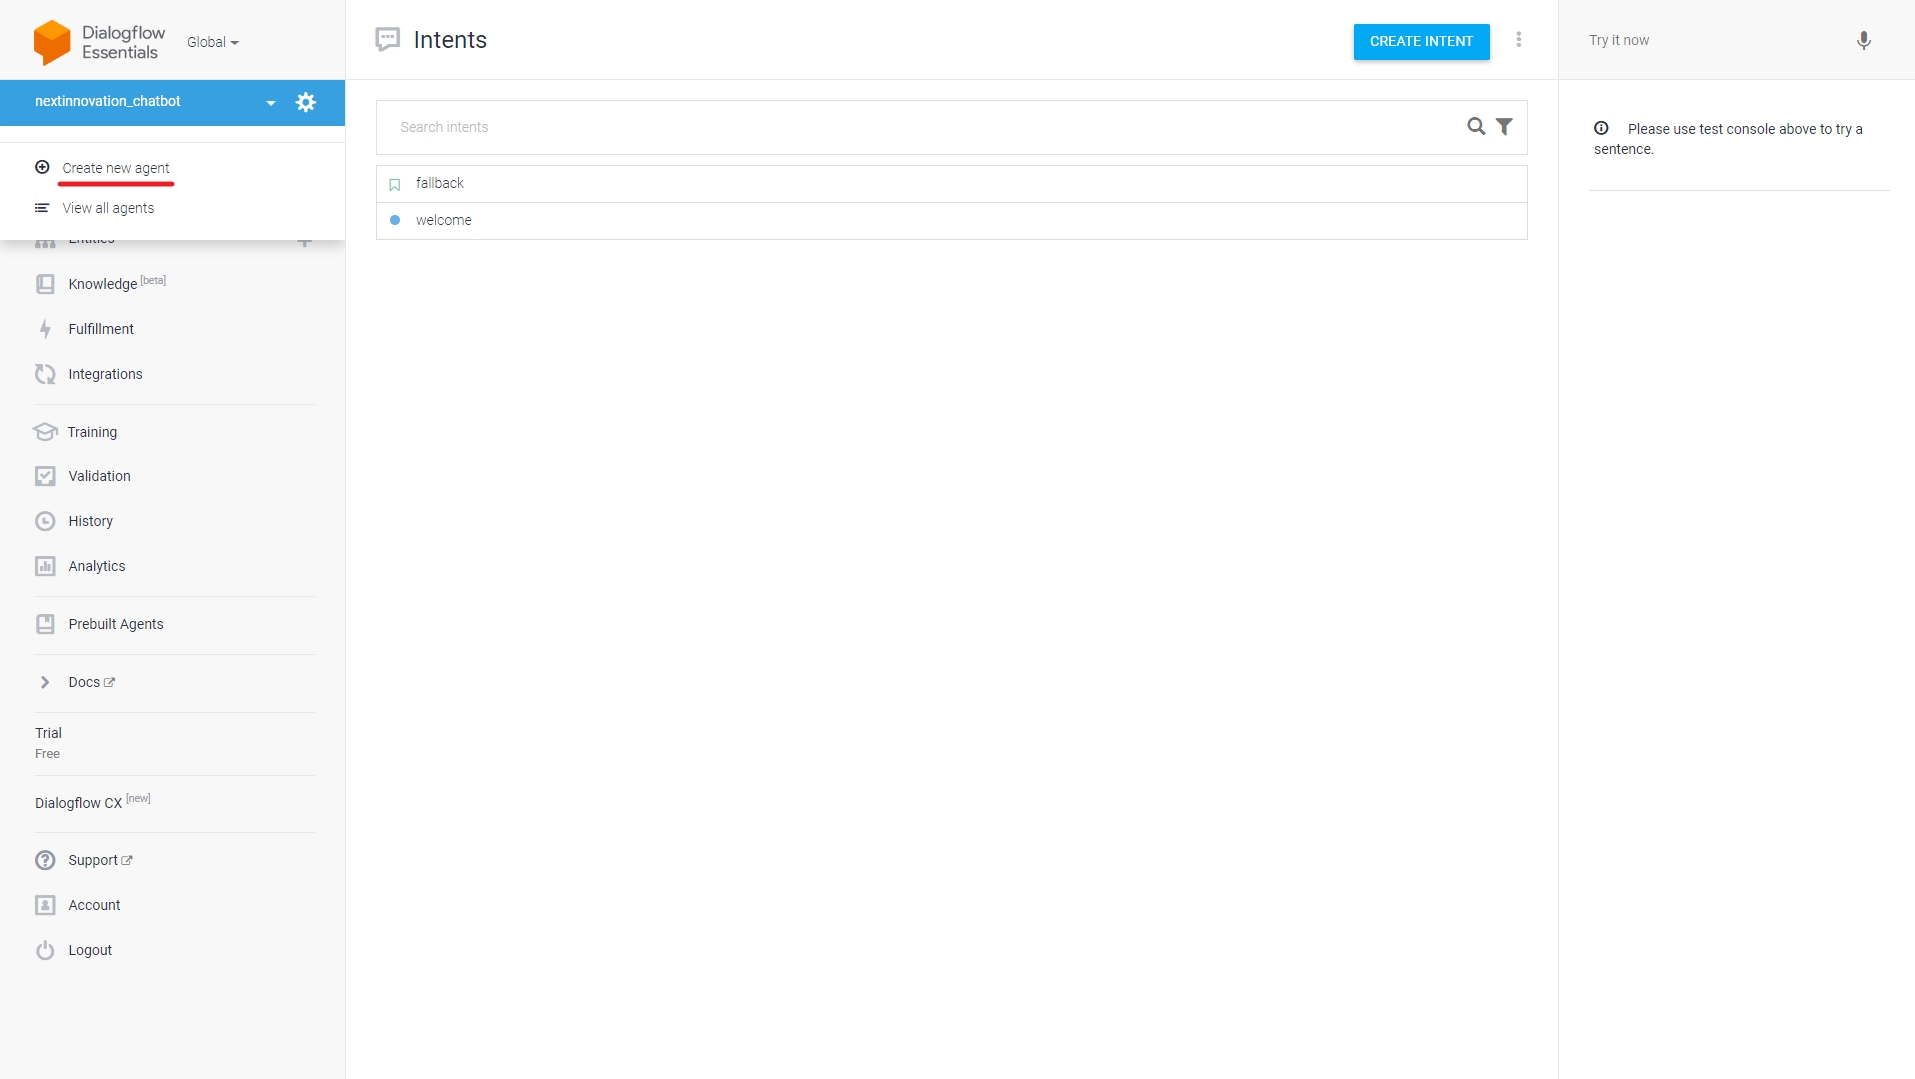The width and height of the screenshot is (1915, 1079).
Task: Click the CREATE INTENT button
Action: (x=1421, y=41)
